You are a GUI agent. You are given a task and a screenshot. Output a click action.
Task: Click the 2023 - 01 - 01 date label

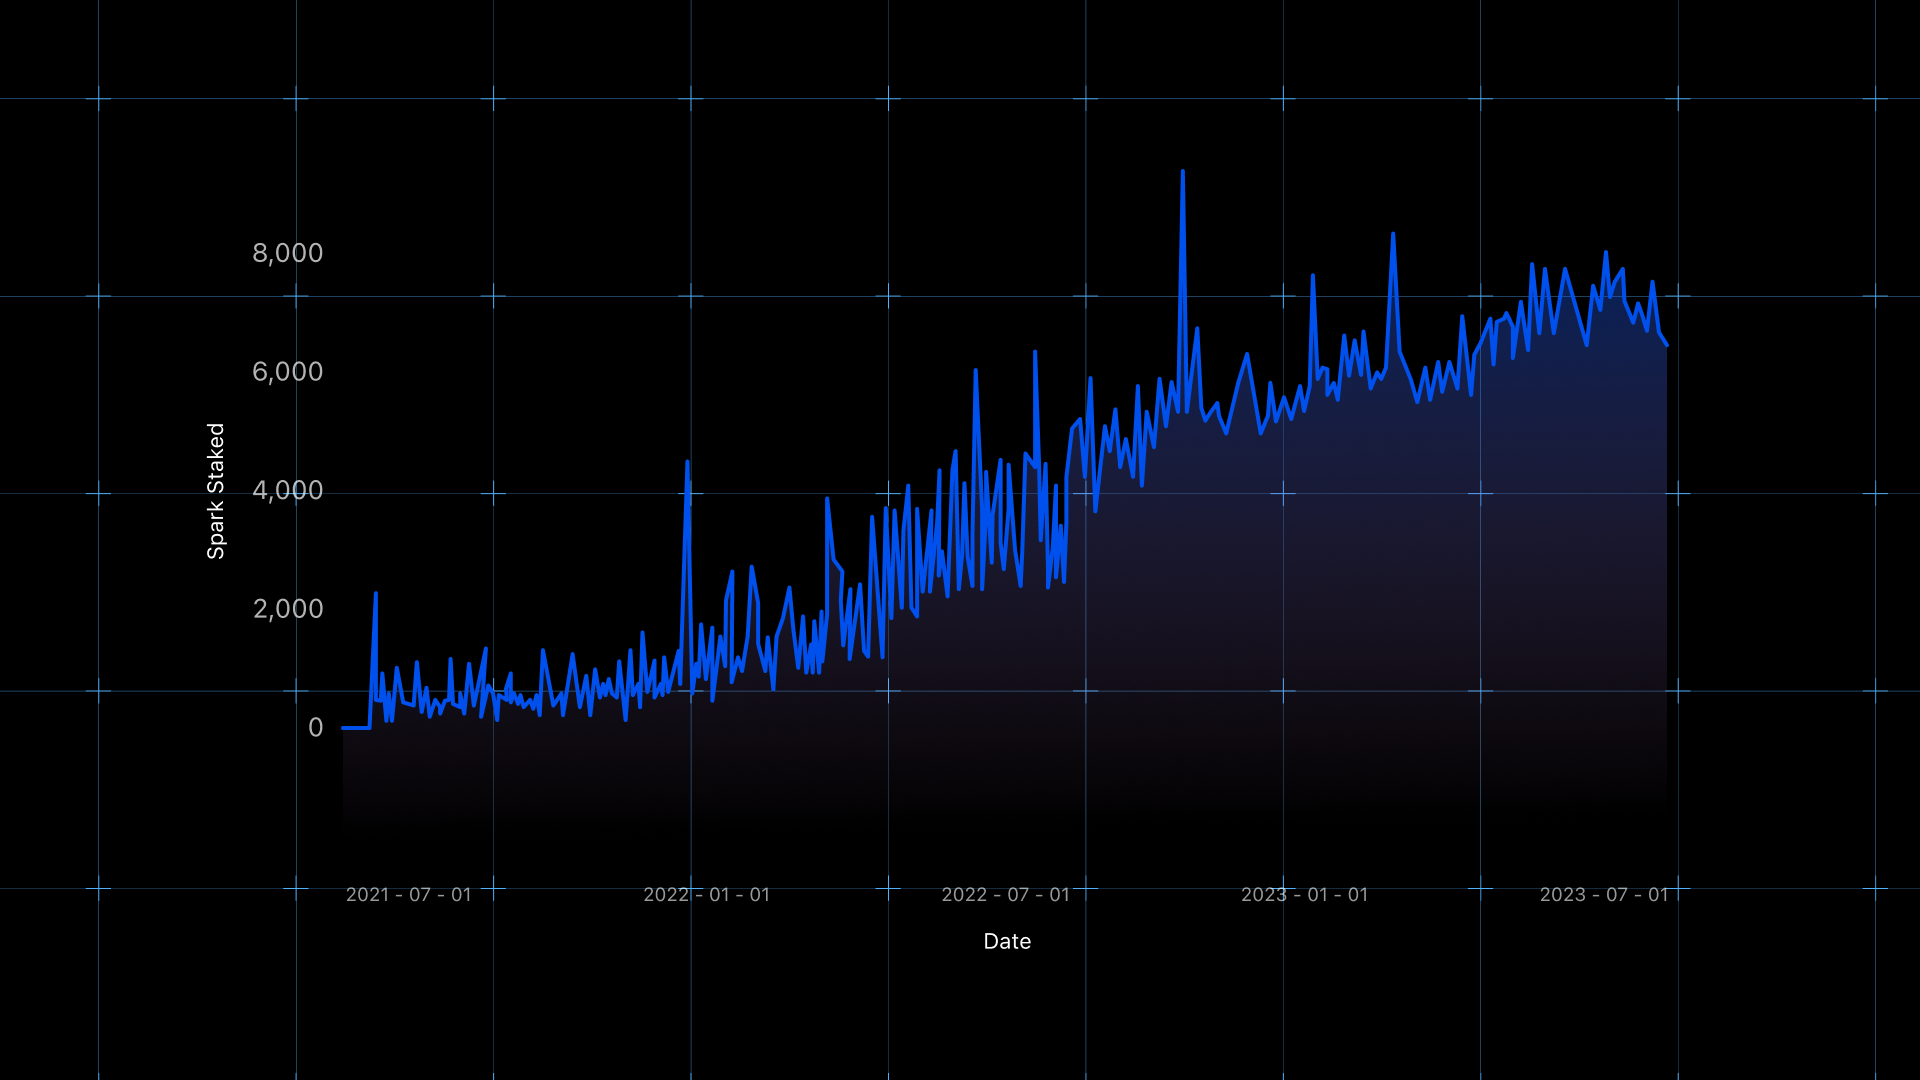click(1304, 895)
